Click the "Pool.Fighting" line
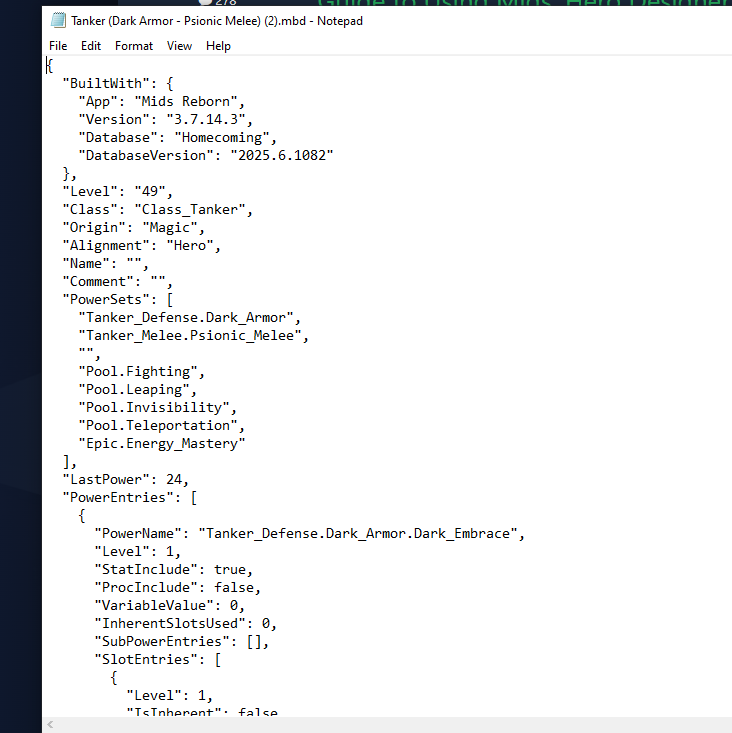 (x=142, y=372)
